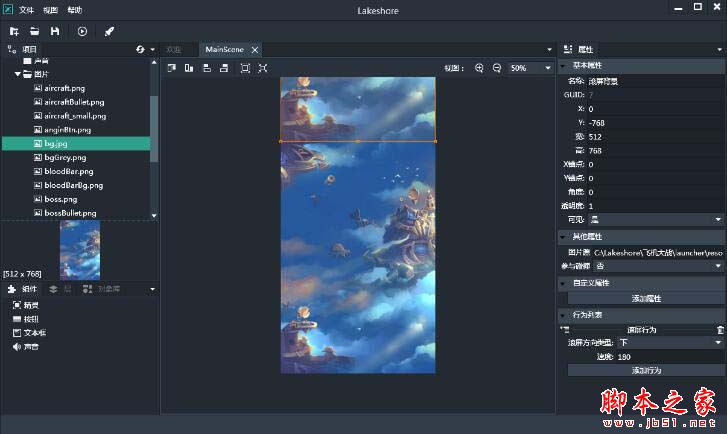Open the 视图 menu
727x434 pixels.
click(x=51, y=10)
